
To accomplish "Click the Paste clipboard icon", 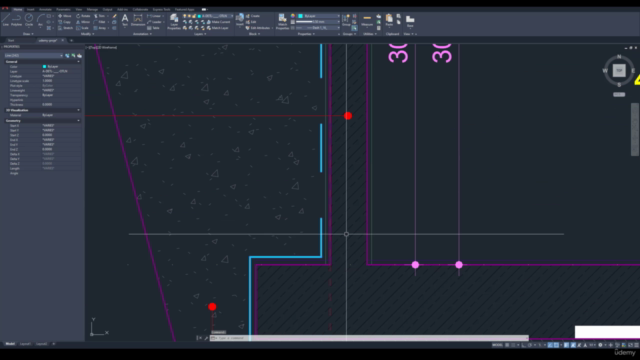I will (389, 20).
